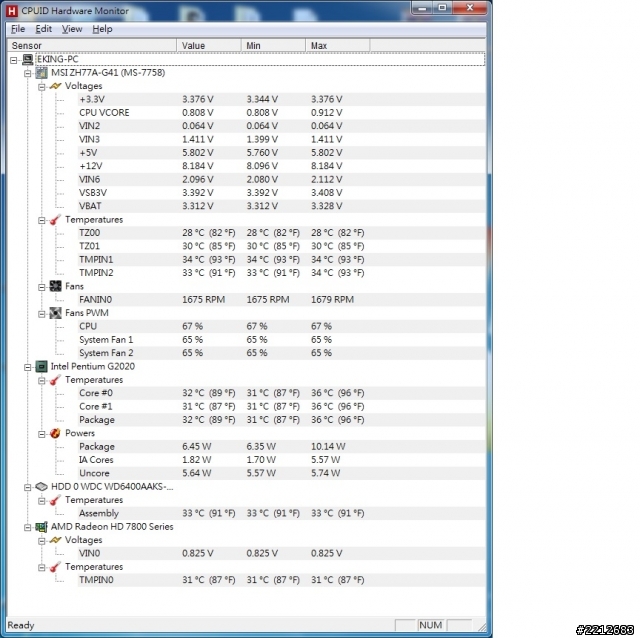
Task: Click the AMD Radeon HD 7800 card icon
Action: tap(42, 527)
